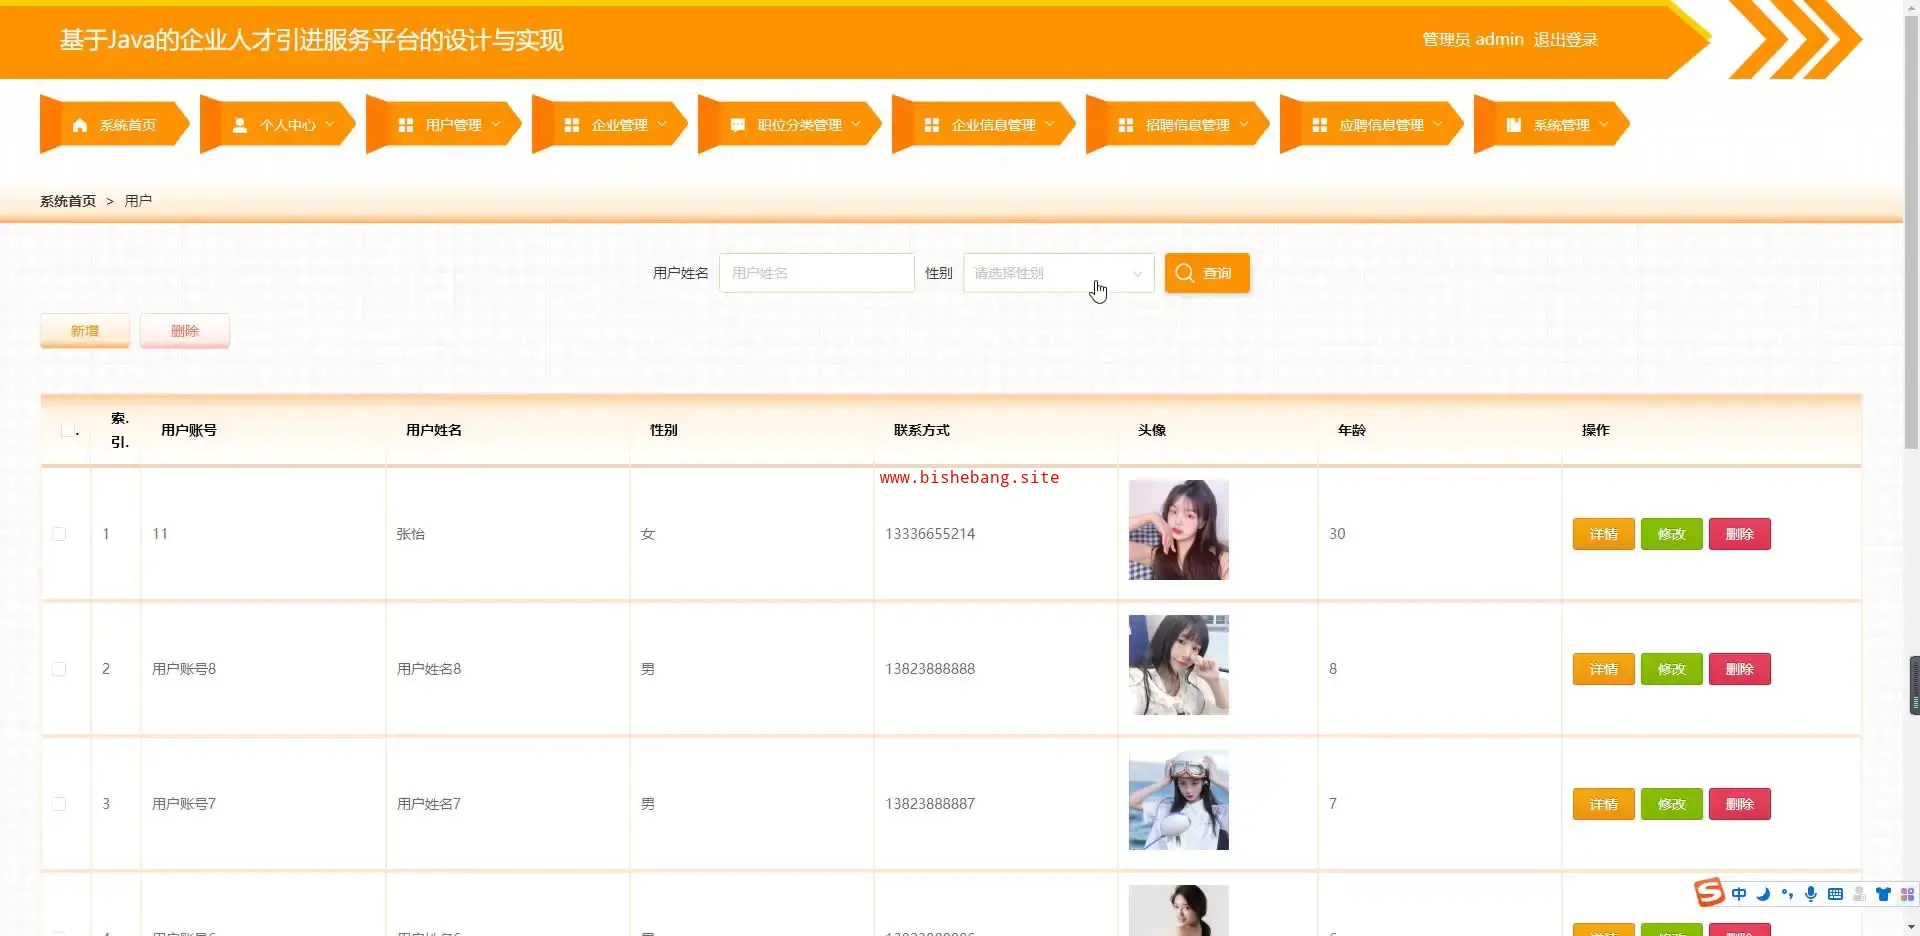Click the 退出登录 logout link
The height and width of the screenshot is (936, 1920).
1566,40
